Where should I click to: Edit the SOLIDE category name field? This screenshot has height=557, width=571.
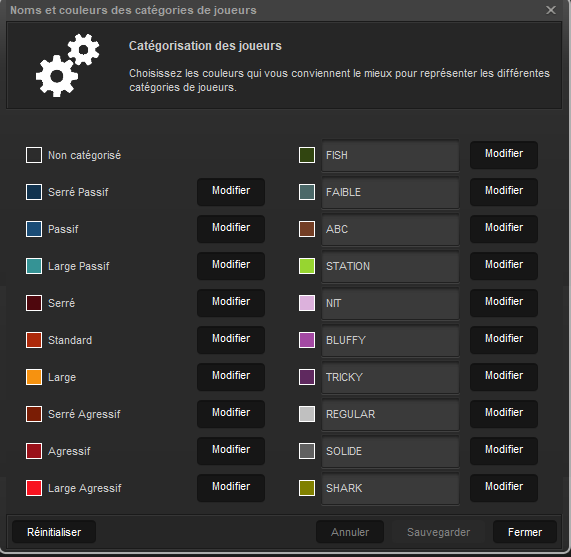[390, 451]
